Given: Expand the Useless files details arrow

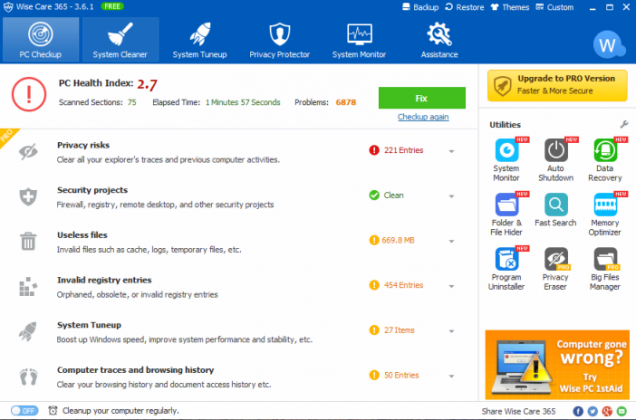Looking at the screenshot, I should [x=451, y=241].
